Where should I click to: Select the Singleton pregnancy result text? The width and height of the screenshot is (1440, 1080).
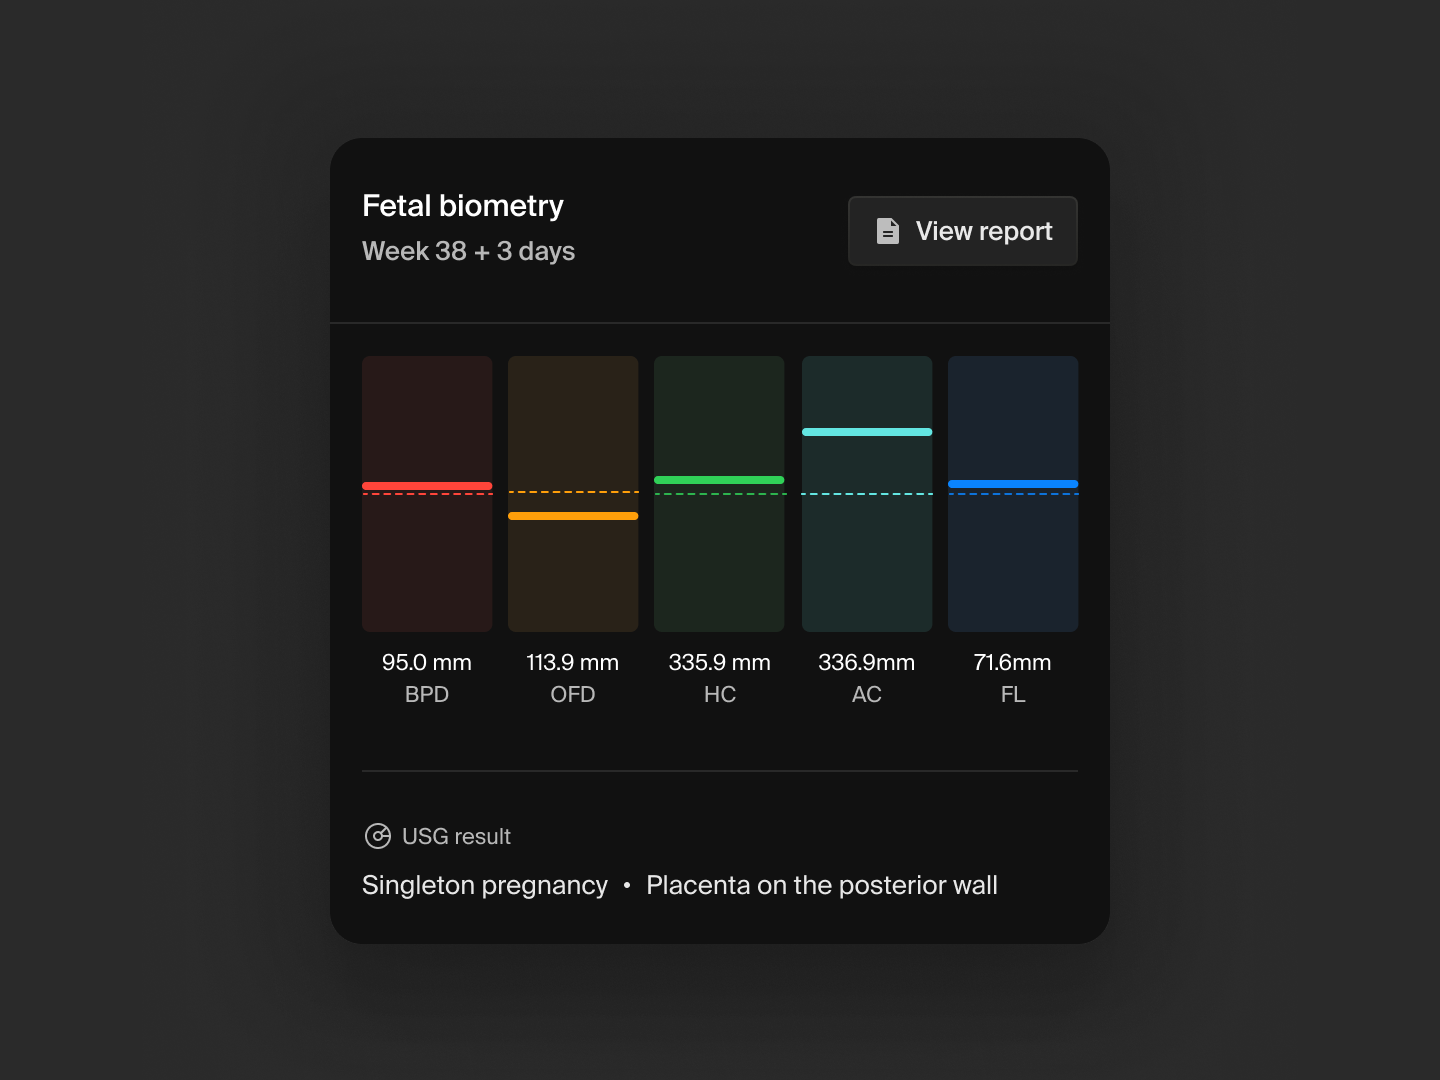485,885
